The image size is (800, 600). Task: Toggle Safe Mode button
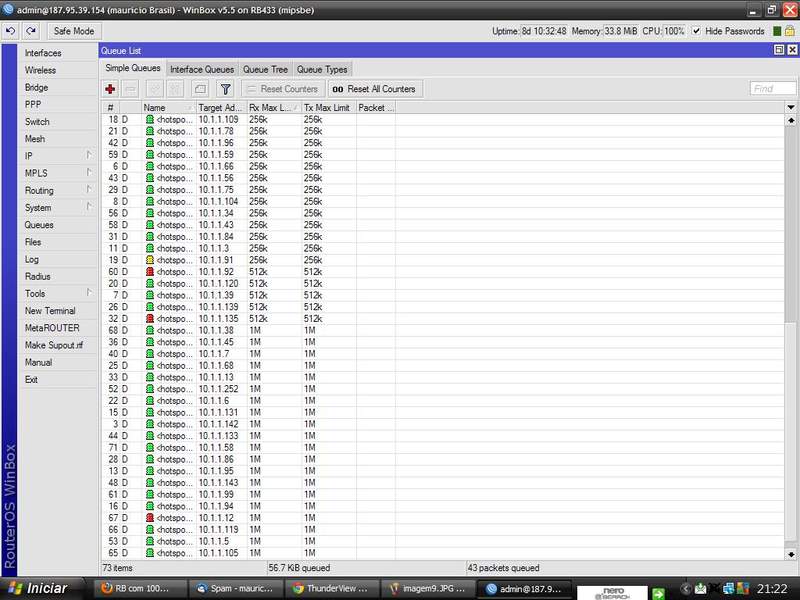coord(74,31)
